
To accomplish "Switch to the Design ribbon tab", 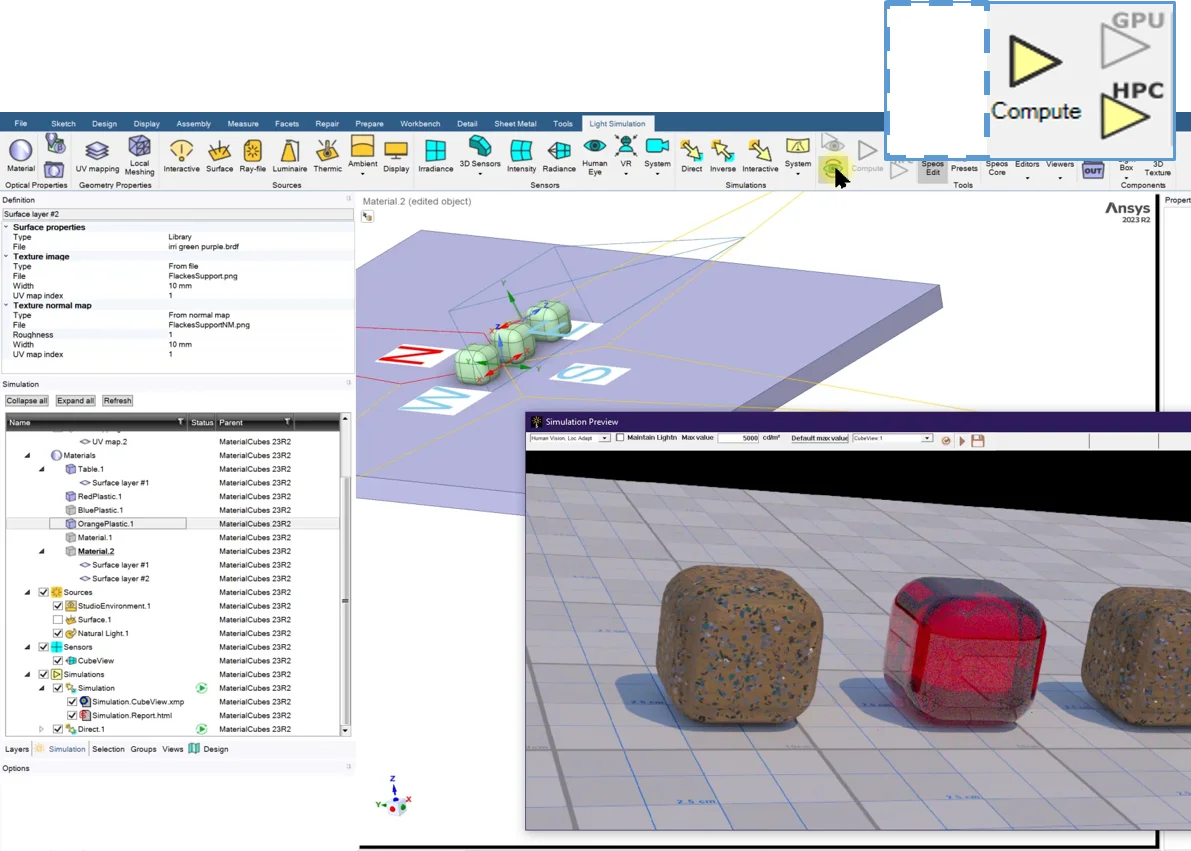I will (104, 123).
